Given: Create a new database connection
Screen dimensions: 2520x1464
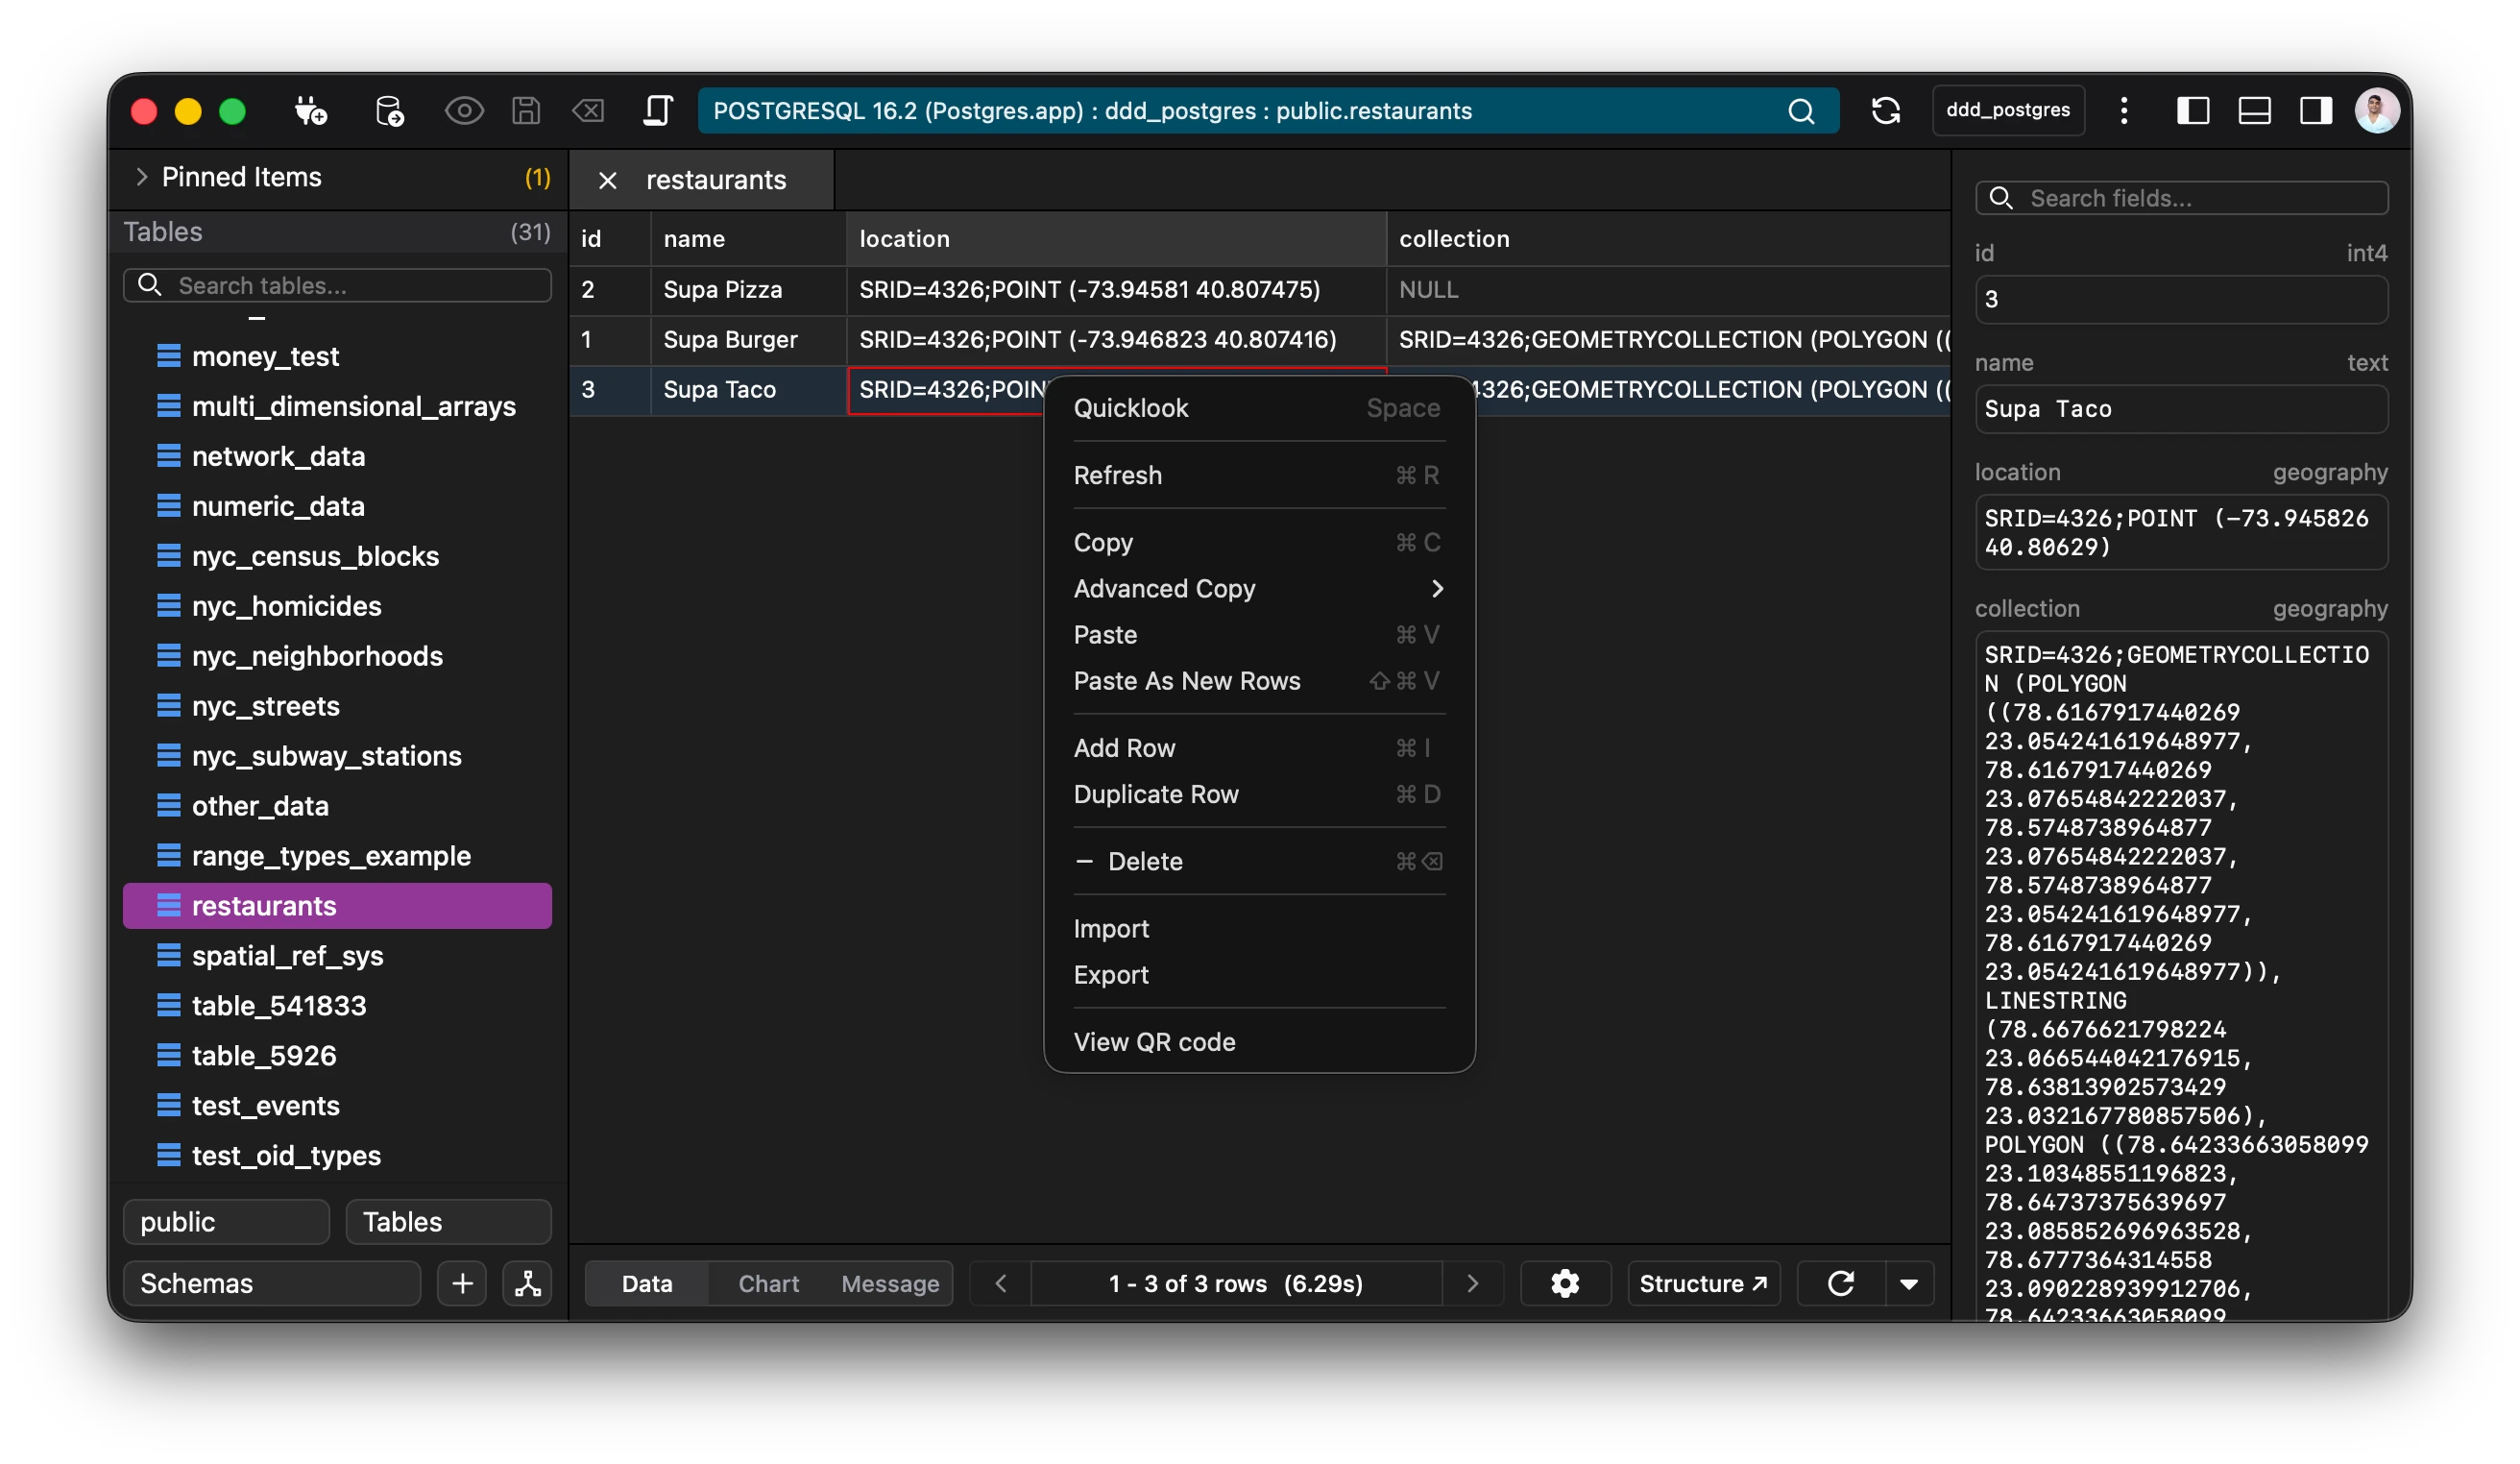Looking at the screenshot, I should pos(311,110).
